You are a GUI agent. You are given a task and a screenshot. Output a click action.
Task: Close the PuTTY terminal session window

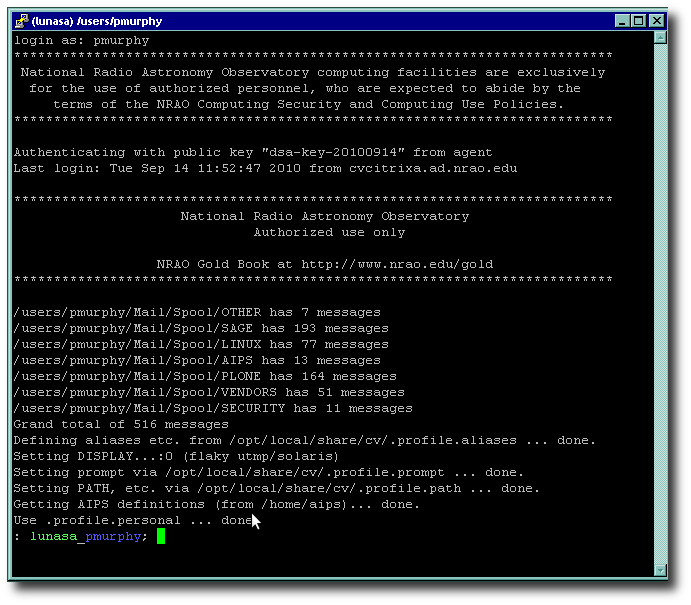pos(657,20)
